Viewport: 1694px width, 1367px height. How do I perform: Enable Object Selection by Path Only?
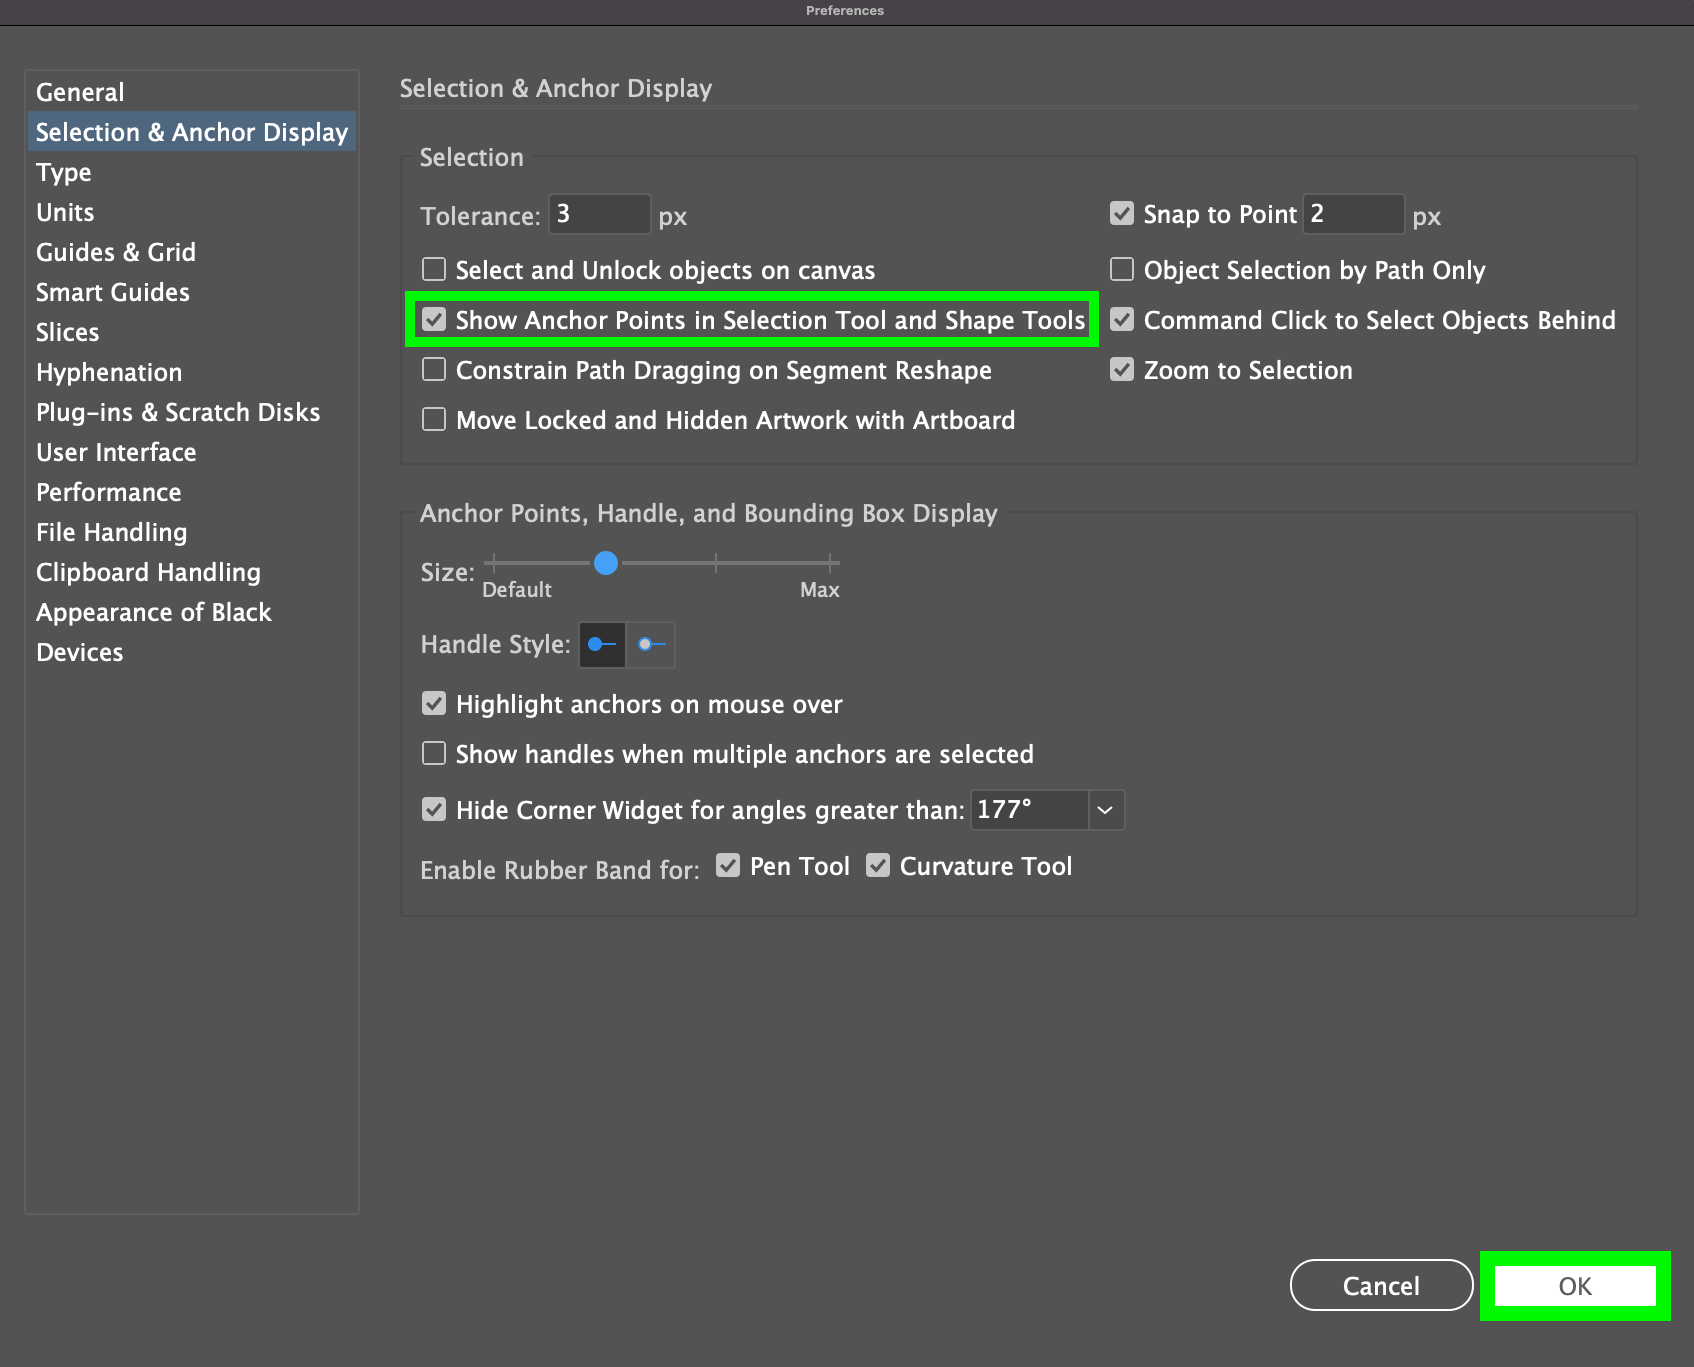click(x=1121, y=269)
